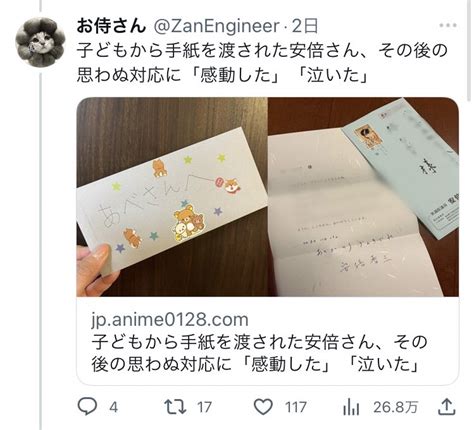474x430 pixels.
Task: Click the thread connector line below avatar
Action: coord(41,252)
